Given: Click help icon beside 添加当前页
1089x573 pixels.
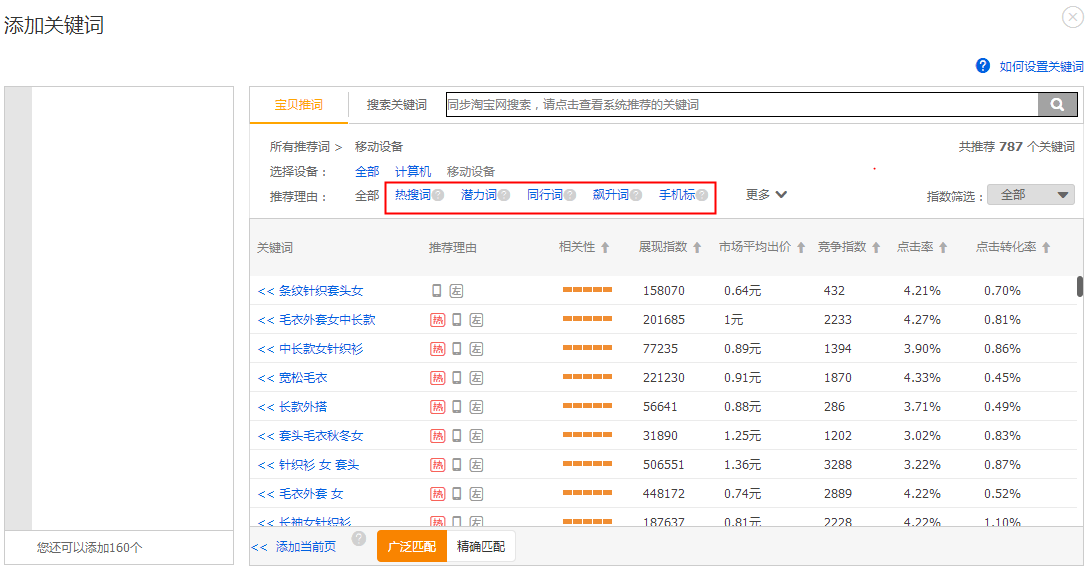Looking at the screenshot, I should click(x=358, y=538).
